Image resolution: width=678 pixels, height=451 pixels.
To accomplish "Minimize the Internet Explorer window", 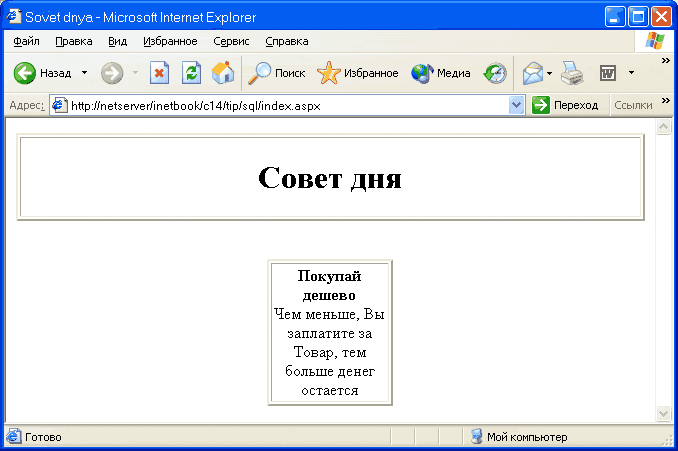I will point(615,17).
